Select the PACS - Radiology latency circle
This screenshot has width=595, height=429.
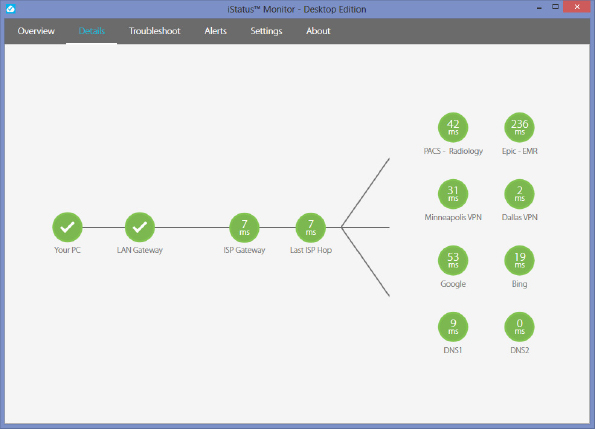click(453, 127)
